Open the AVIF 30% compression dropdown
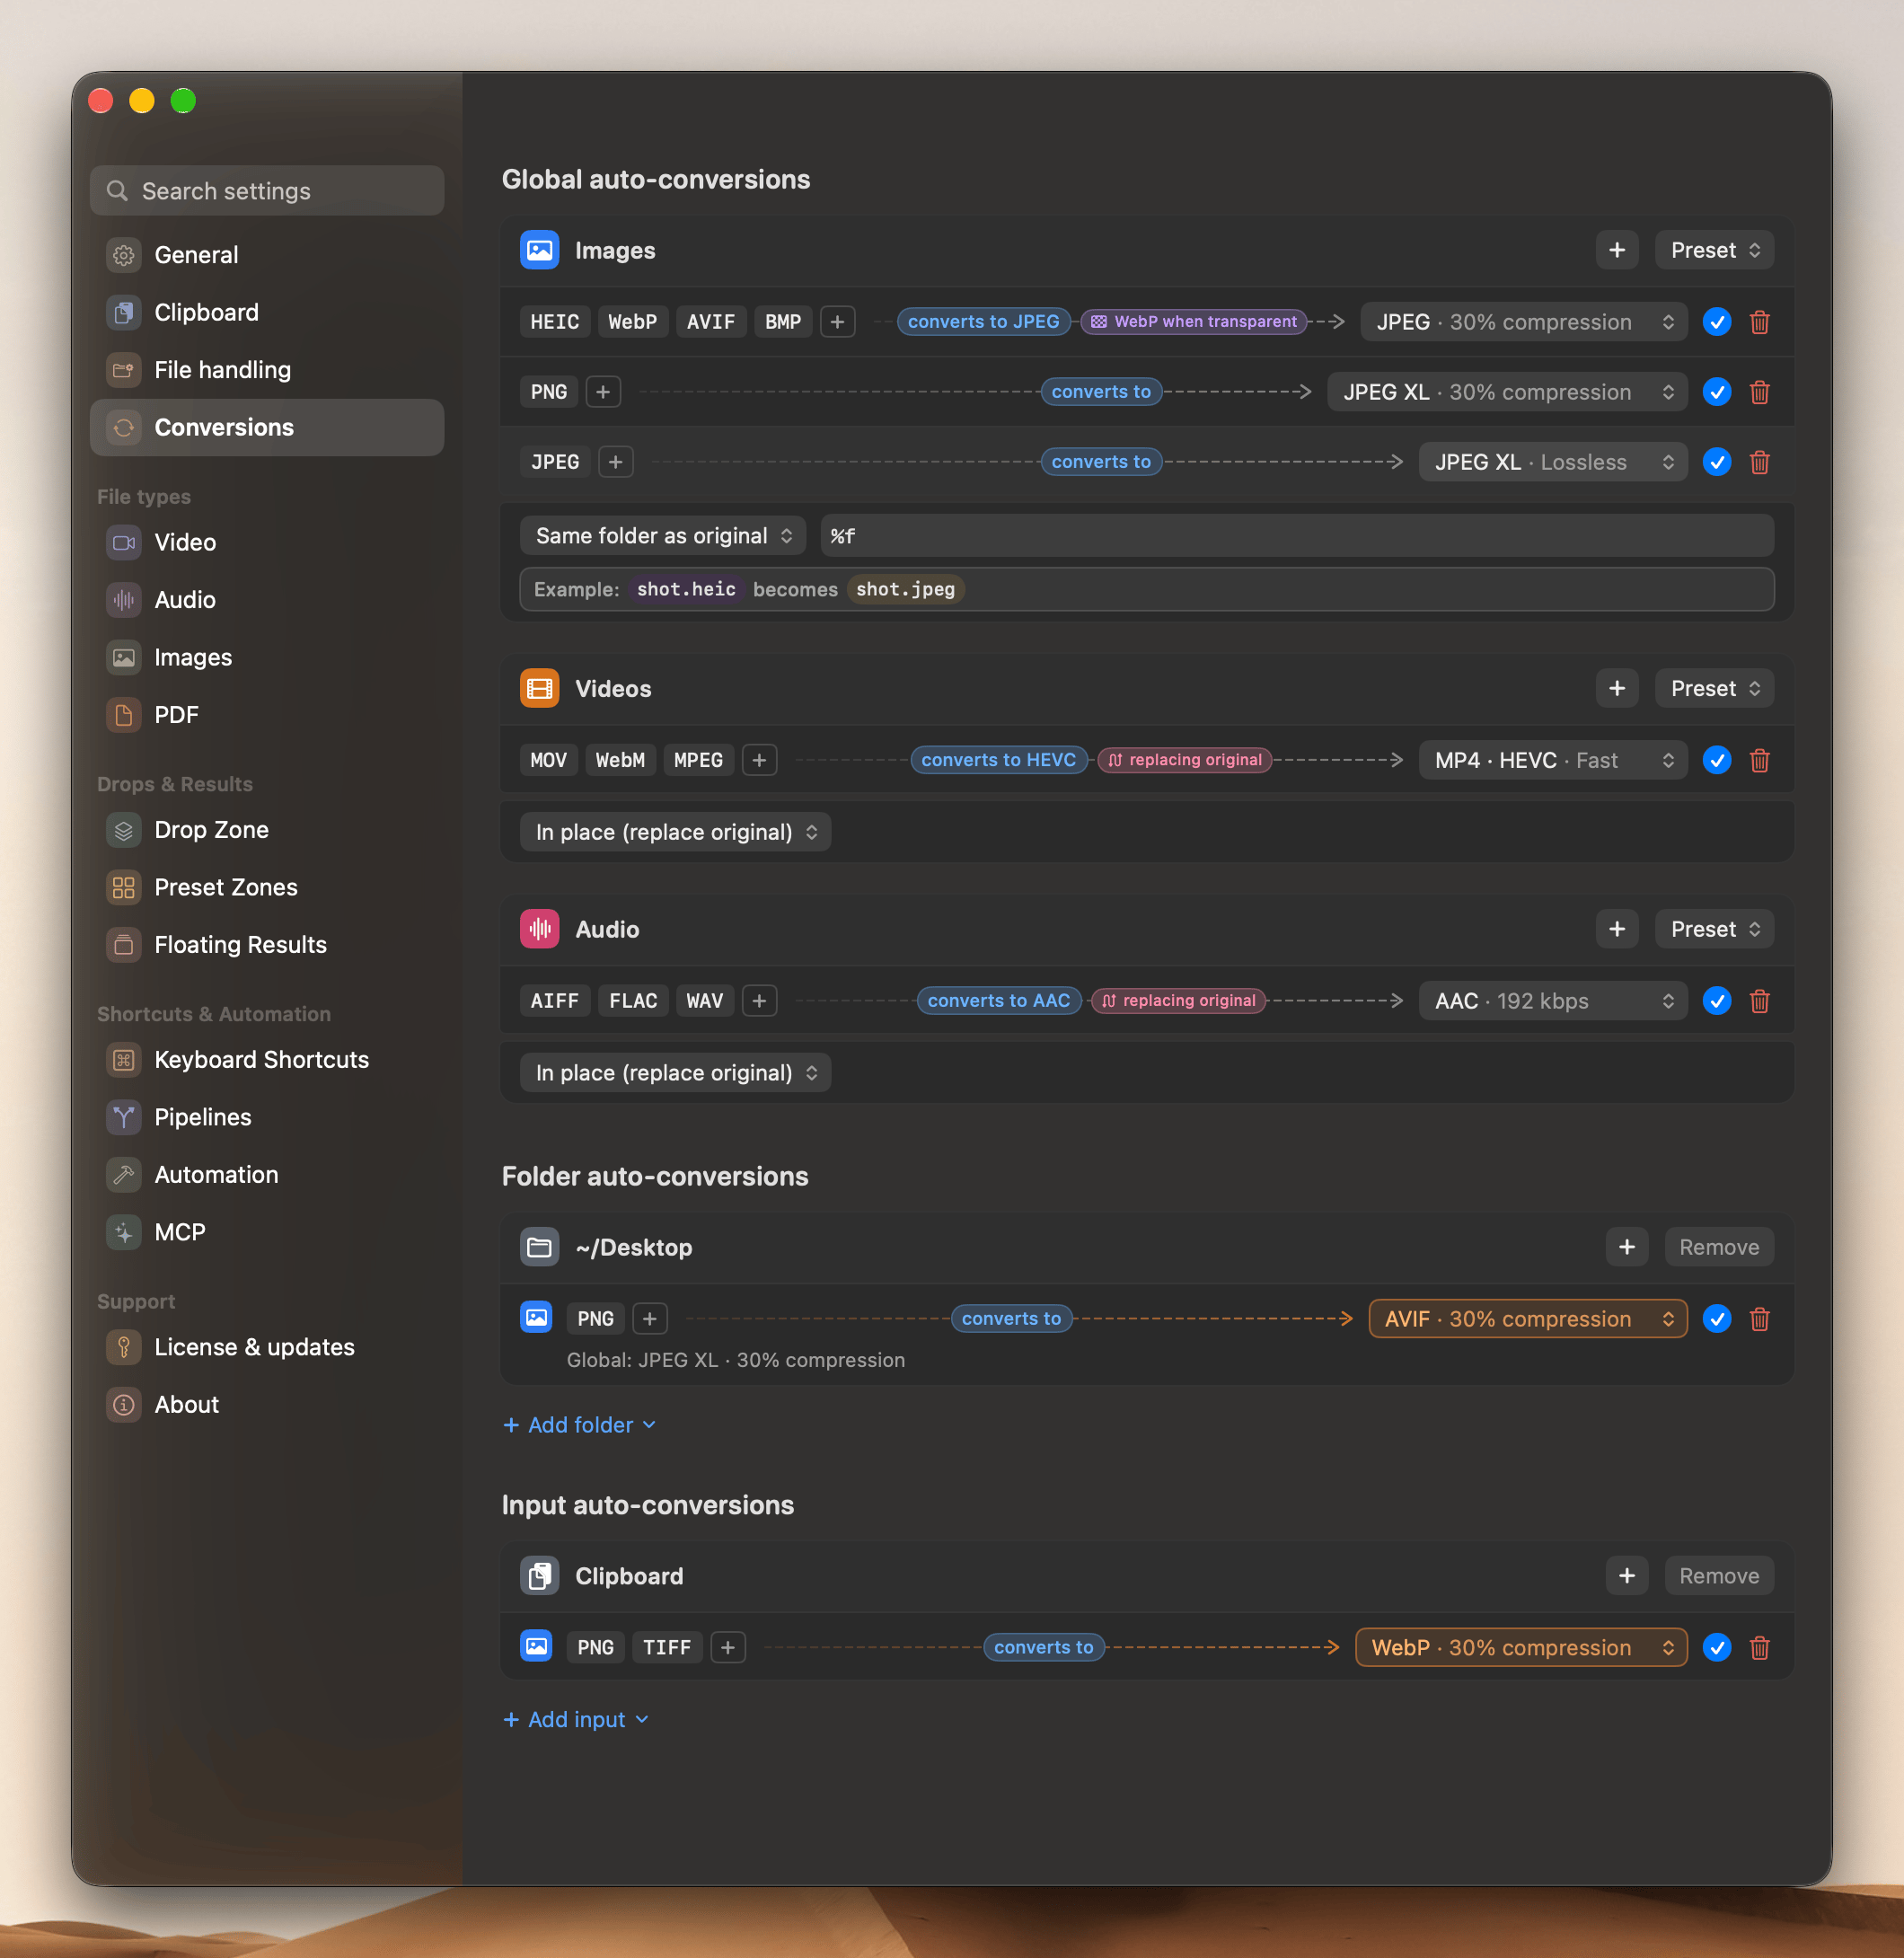The width and height of the screenshot is (1904, 1958). coord(1527,1319)
